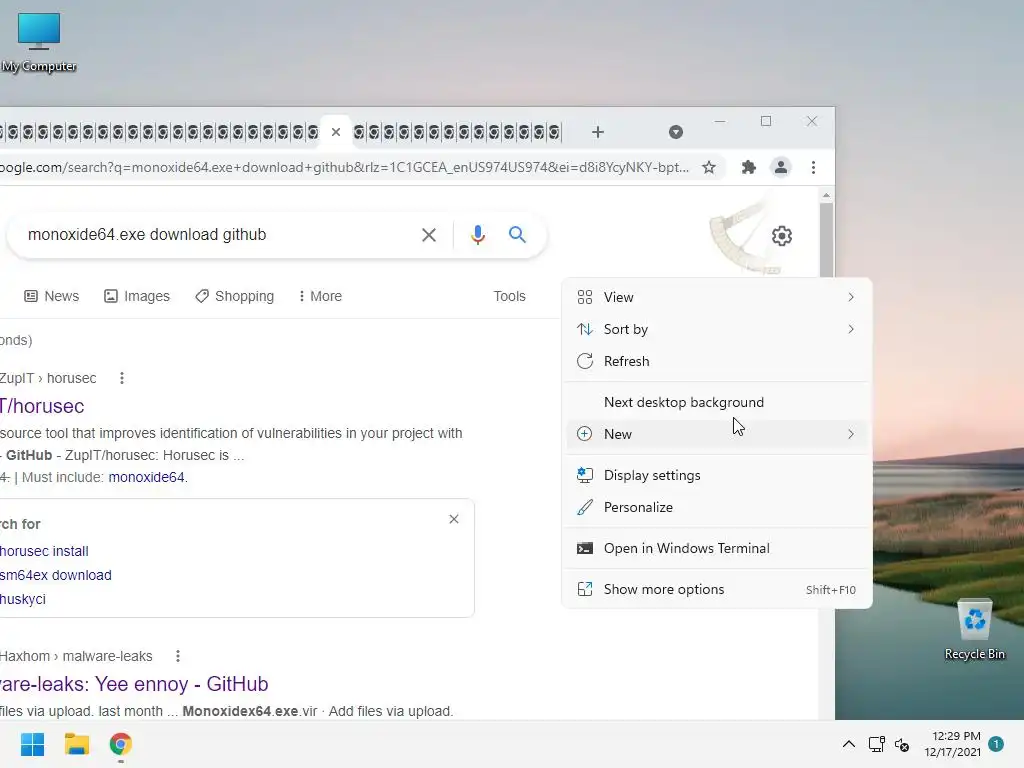Click the Chrome page vertical scrollbar thumb

pyautogui.click(x=826, y=240)
